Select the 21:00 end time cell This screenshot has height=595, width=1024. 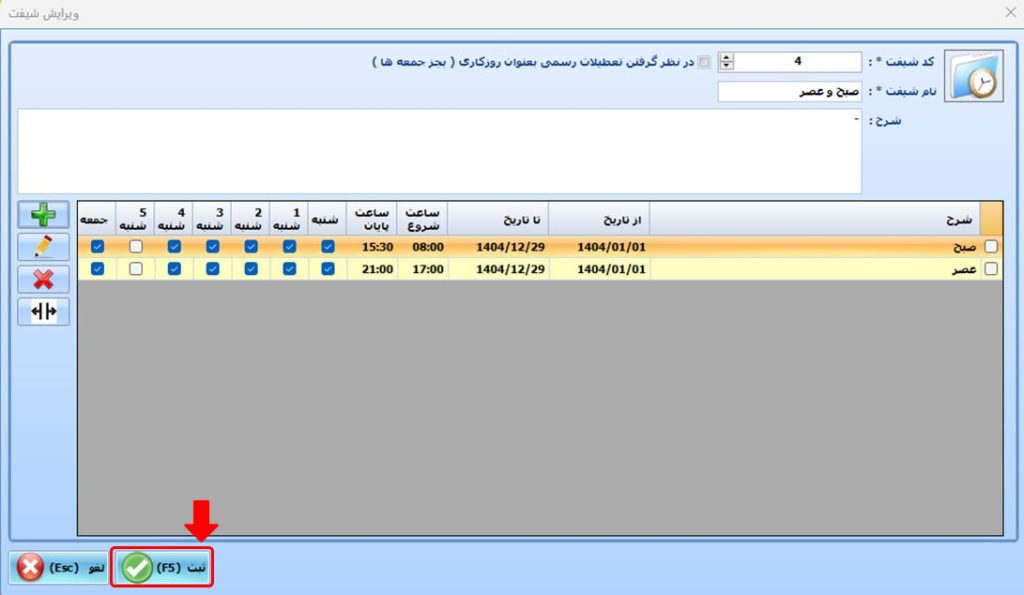coord(372,269)
